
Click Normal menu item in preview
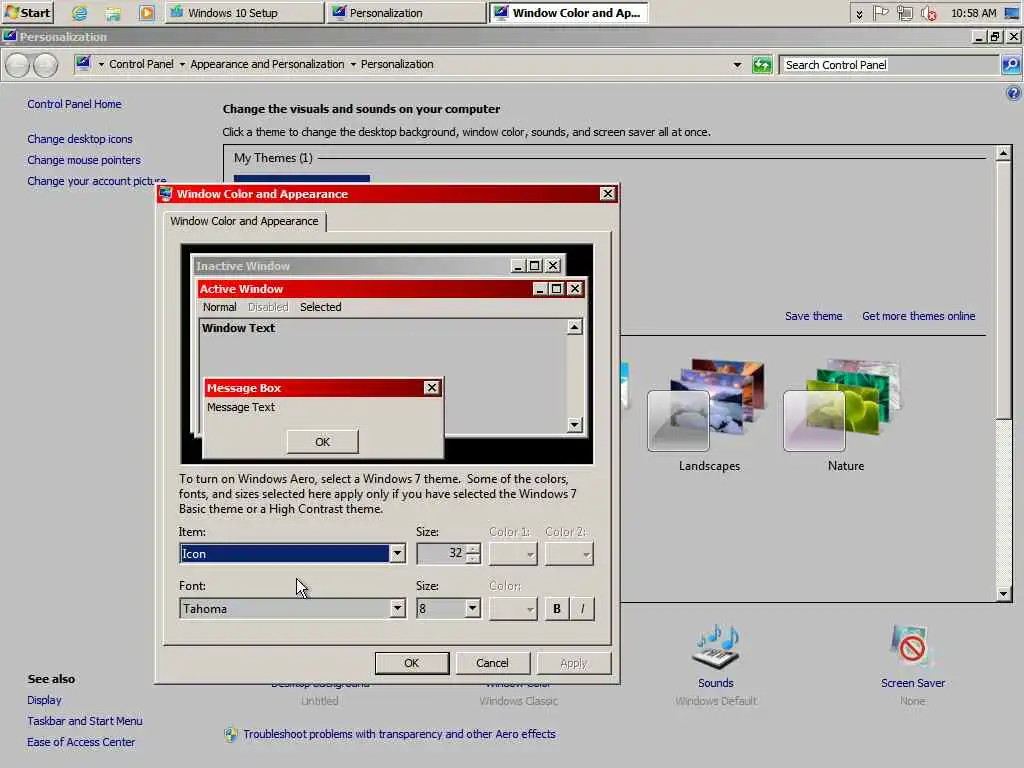pyautogui.click(x=219, y=307)
